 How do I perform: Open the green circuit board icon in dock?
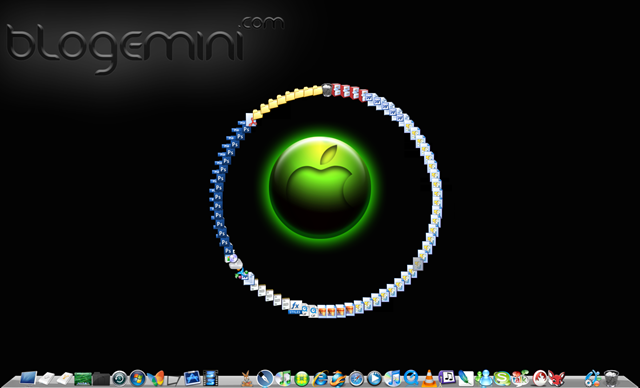point(82,378)
